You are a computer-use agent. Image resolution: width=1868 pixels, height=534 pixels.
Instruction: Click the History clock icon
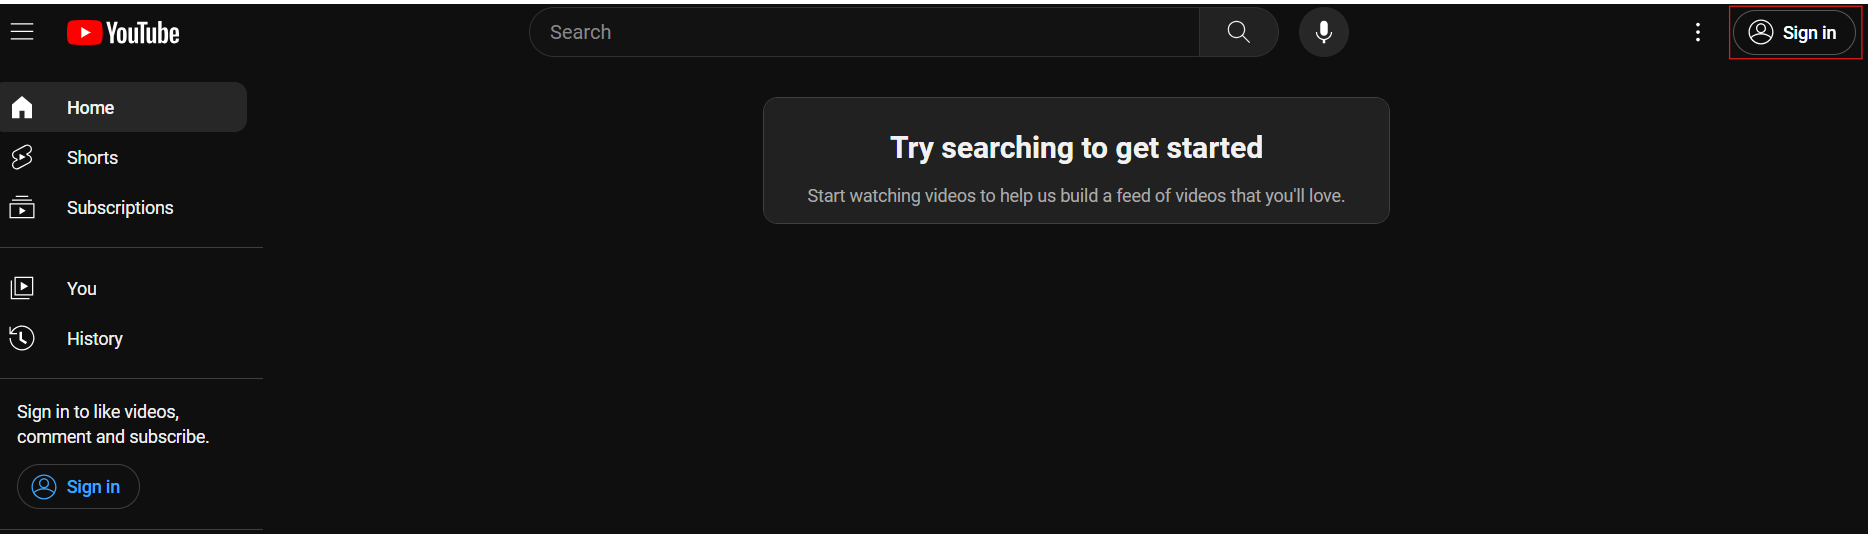pyautogui.click(x=22, y=338)
